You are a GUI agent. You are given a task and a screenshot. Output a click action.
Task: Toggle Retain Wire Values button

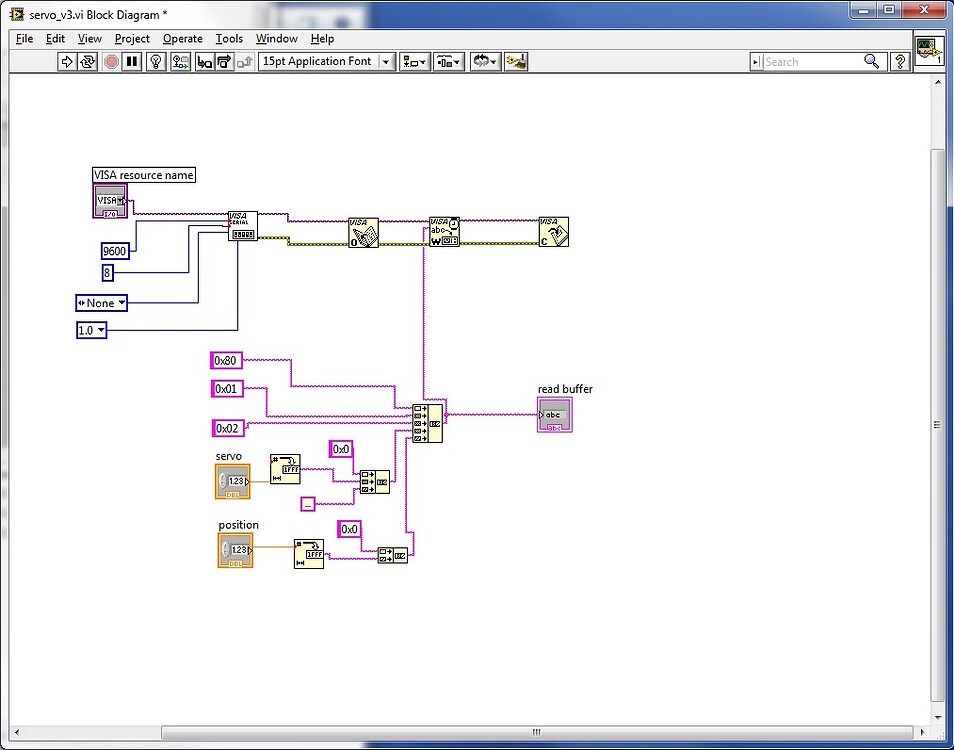pyautogui.click(x=180, y=62)
